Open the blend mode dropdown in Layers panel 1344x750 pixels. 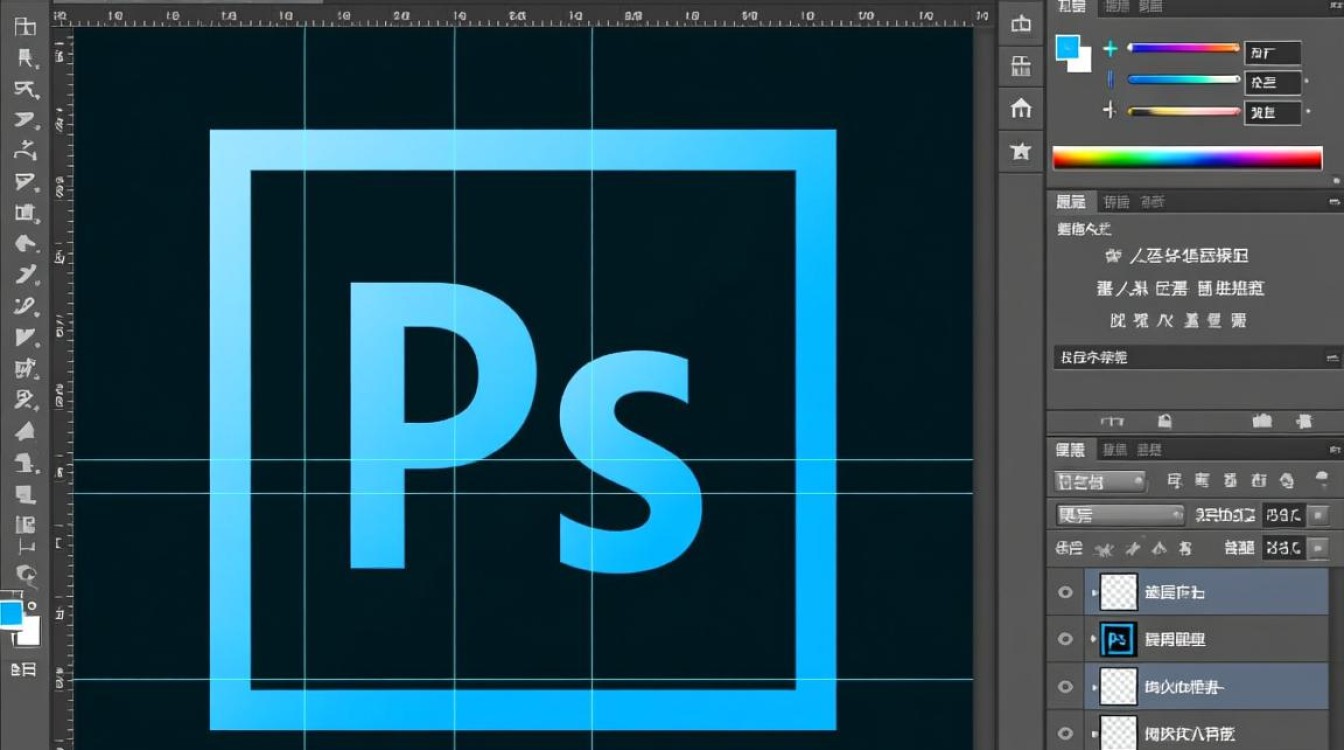click(1120, 515)
